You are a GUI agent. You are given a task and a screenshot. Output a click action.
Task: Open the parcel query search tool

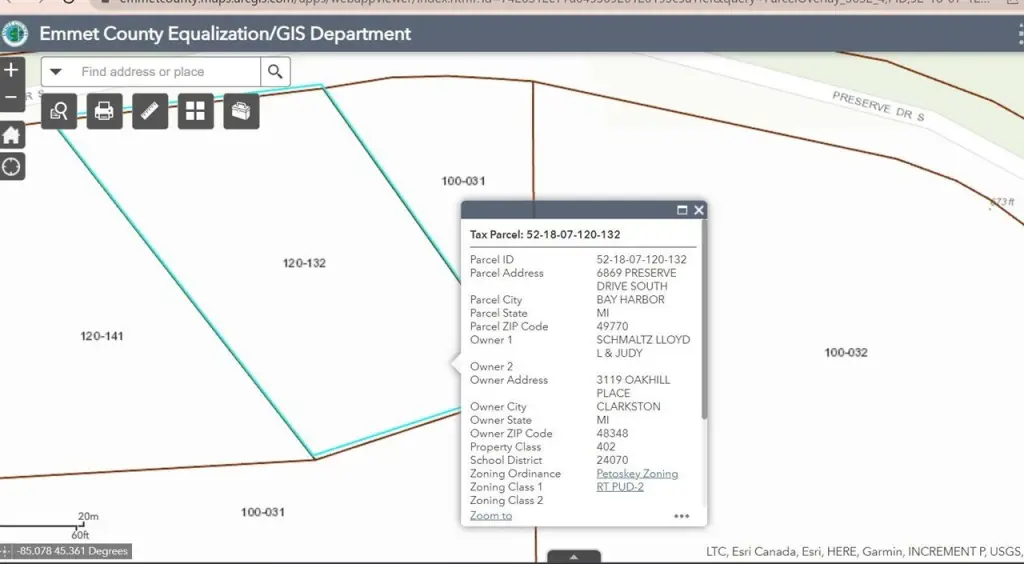click(59, 111)
